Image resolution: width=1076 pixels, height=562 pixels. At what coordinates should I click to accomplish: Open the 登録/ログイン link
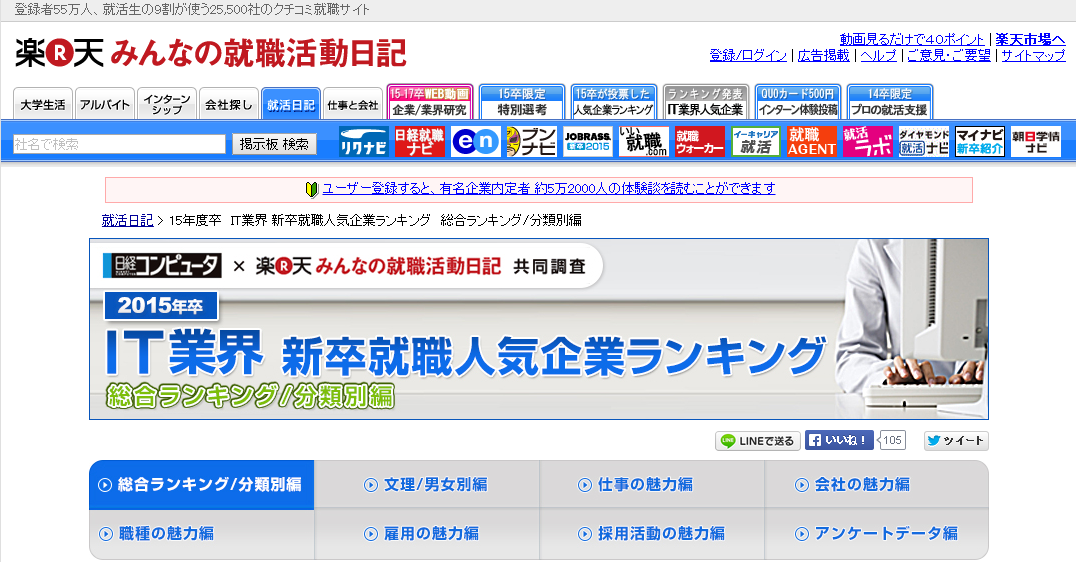point(748,56)
